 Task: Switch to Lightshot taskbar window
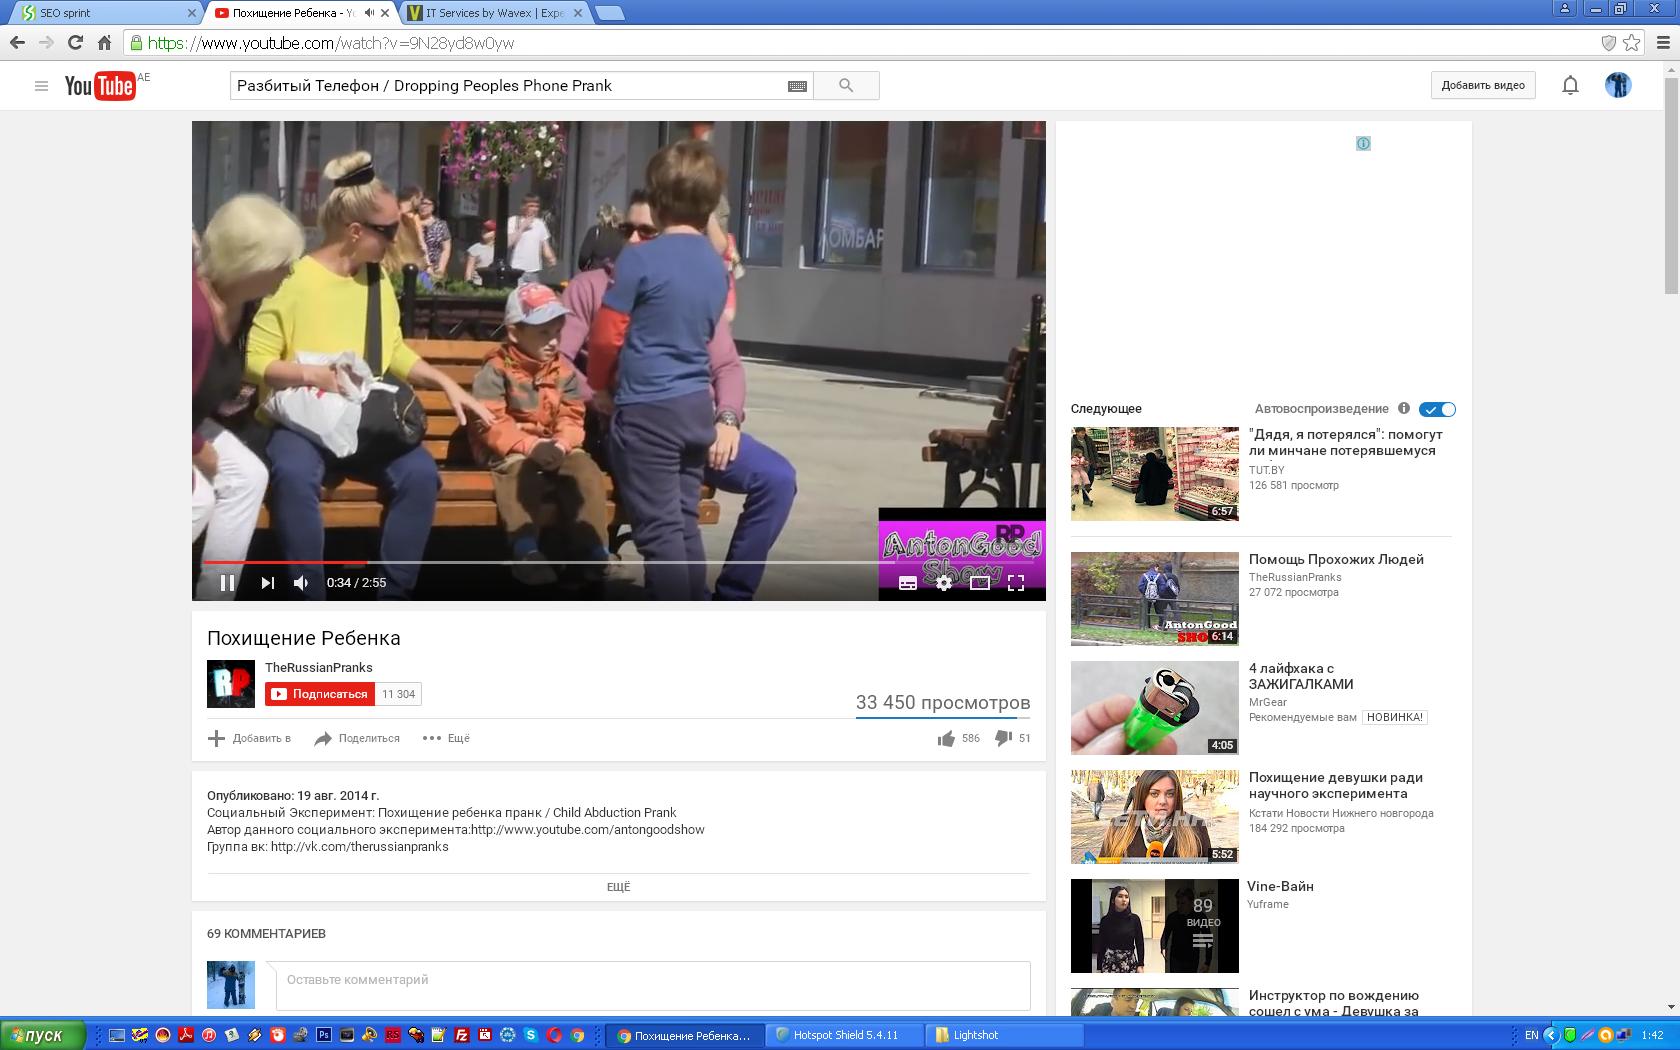point(1002,1036)
